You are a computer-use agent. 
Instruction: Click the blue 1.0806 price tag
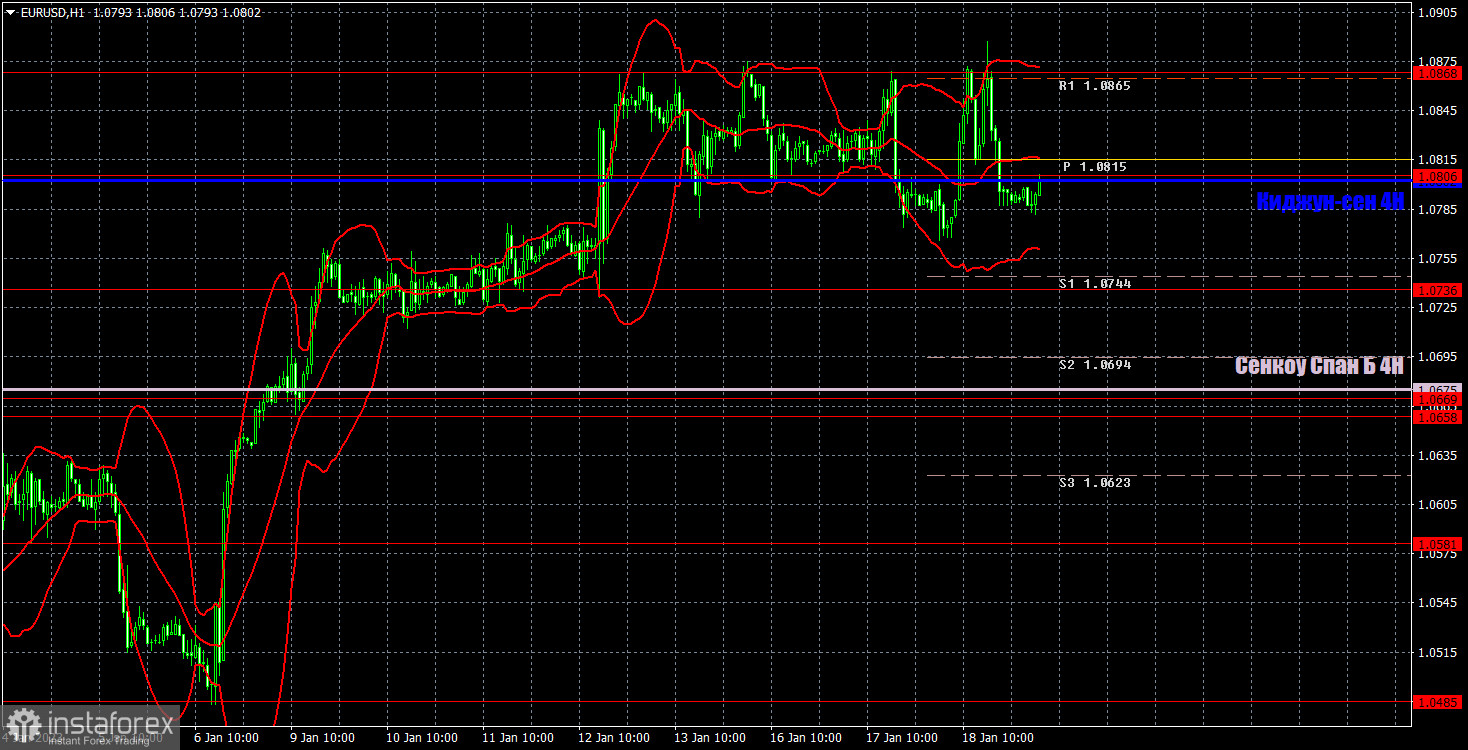(x=1438, y=177)
